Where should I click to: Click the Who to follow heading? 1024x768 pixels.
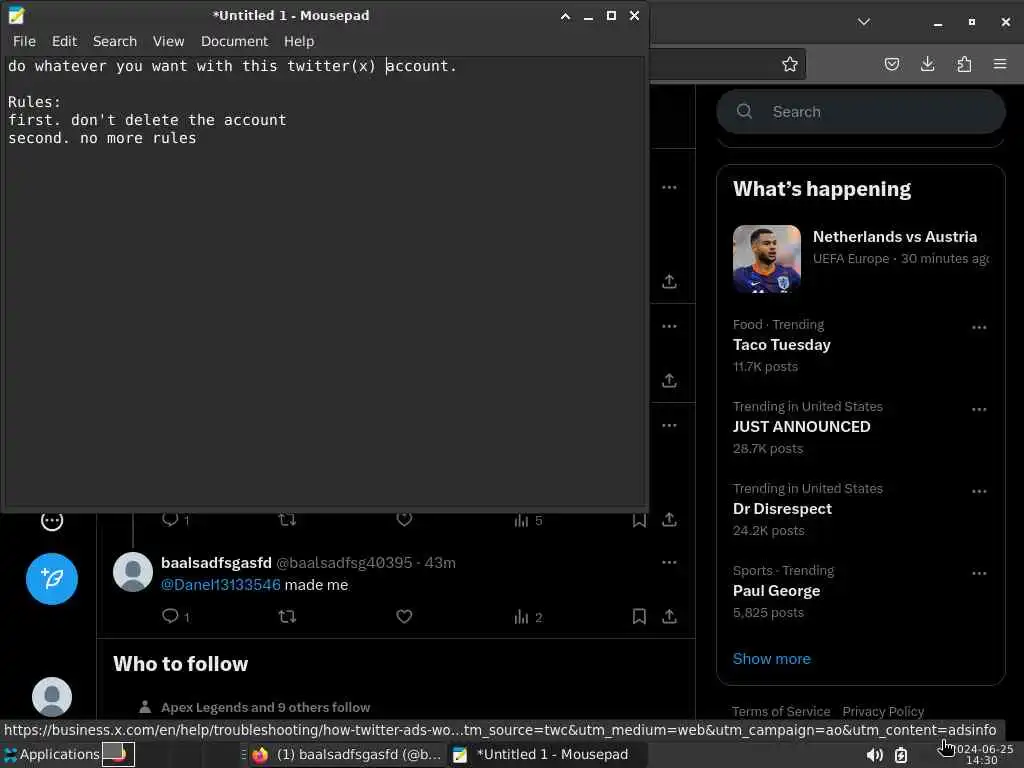tap(181, 664)
